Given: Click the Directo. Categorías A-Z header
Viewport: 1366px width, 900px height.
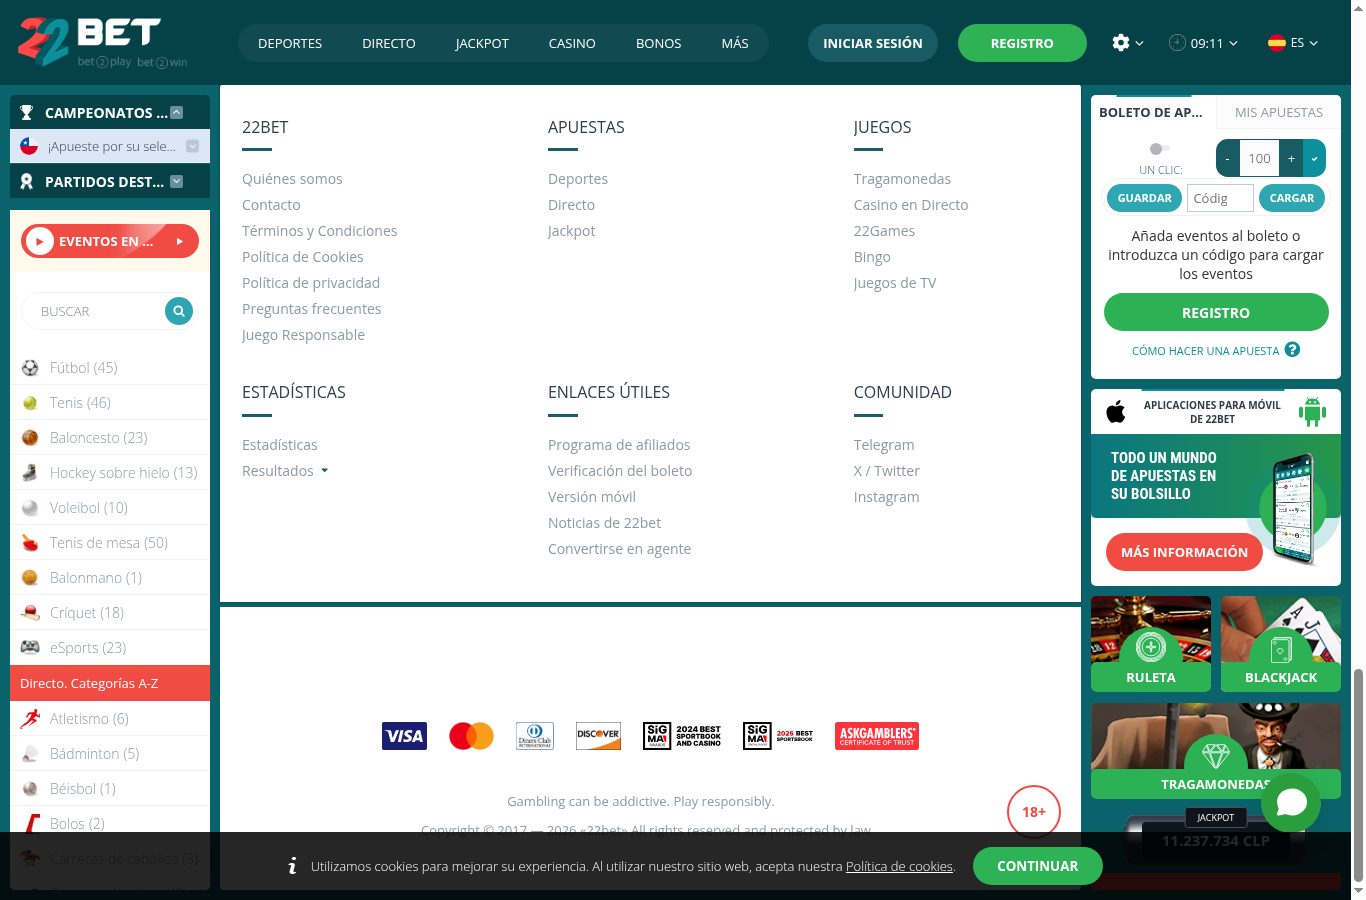Looking at the screenshot, I should click(110, 683).
